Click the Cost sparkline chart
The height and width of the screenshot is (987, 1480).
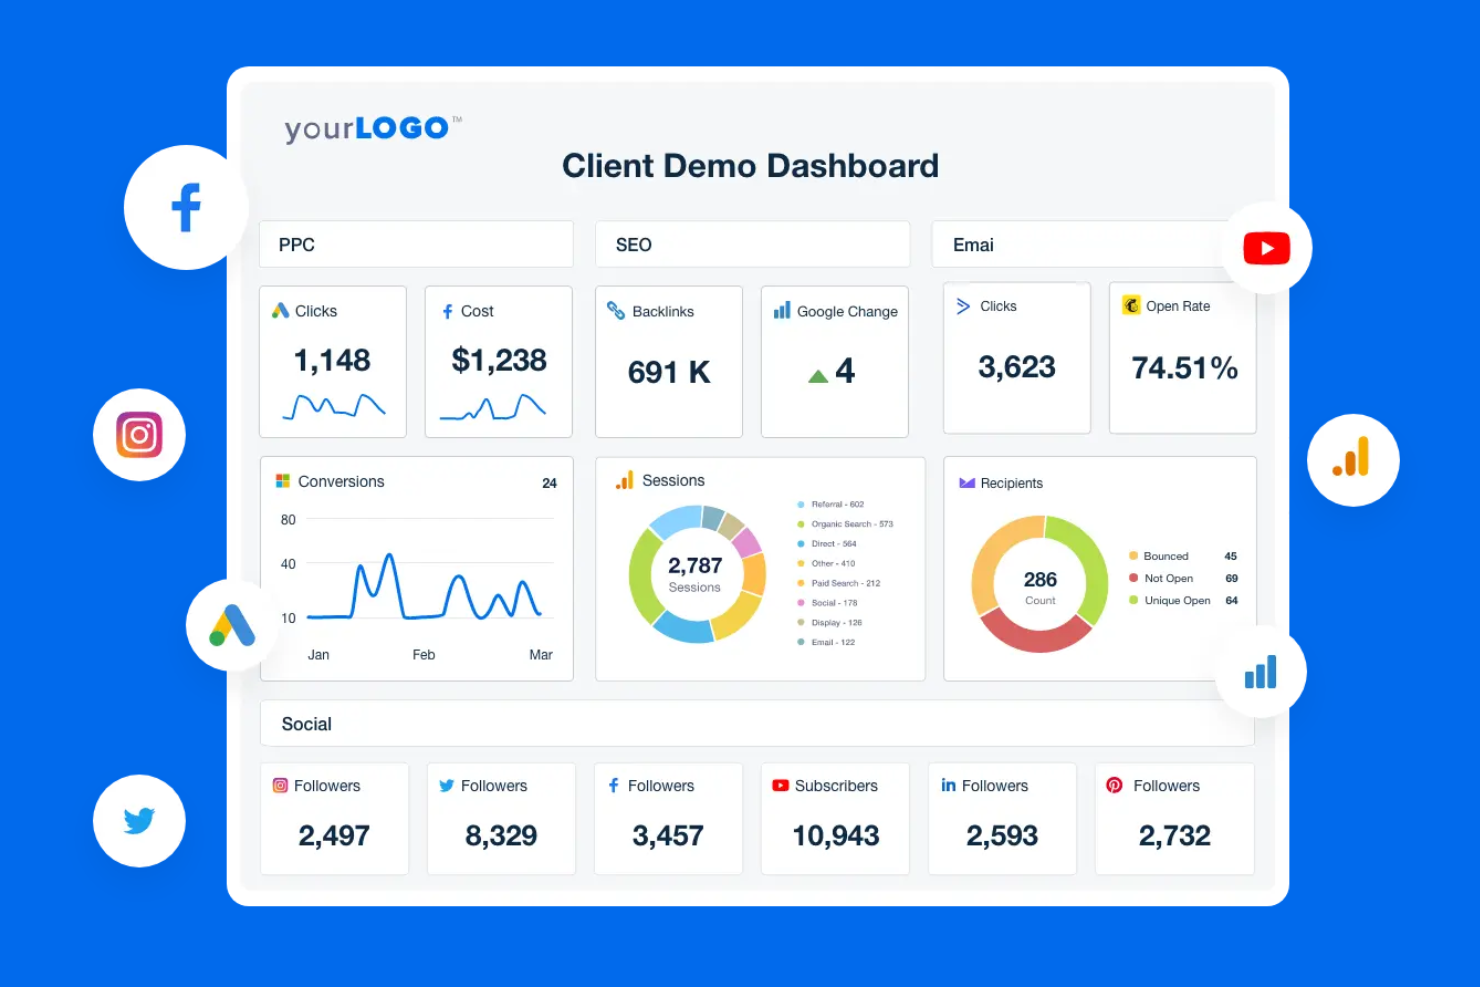pyautogui.click(x=493, y=406)
